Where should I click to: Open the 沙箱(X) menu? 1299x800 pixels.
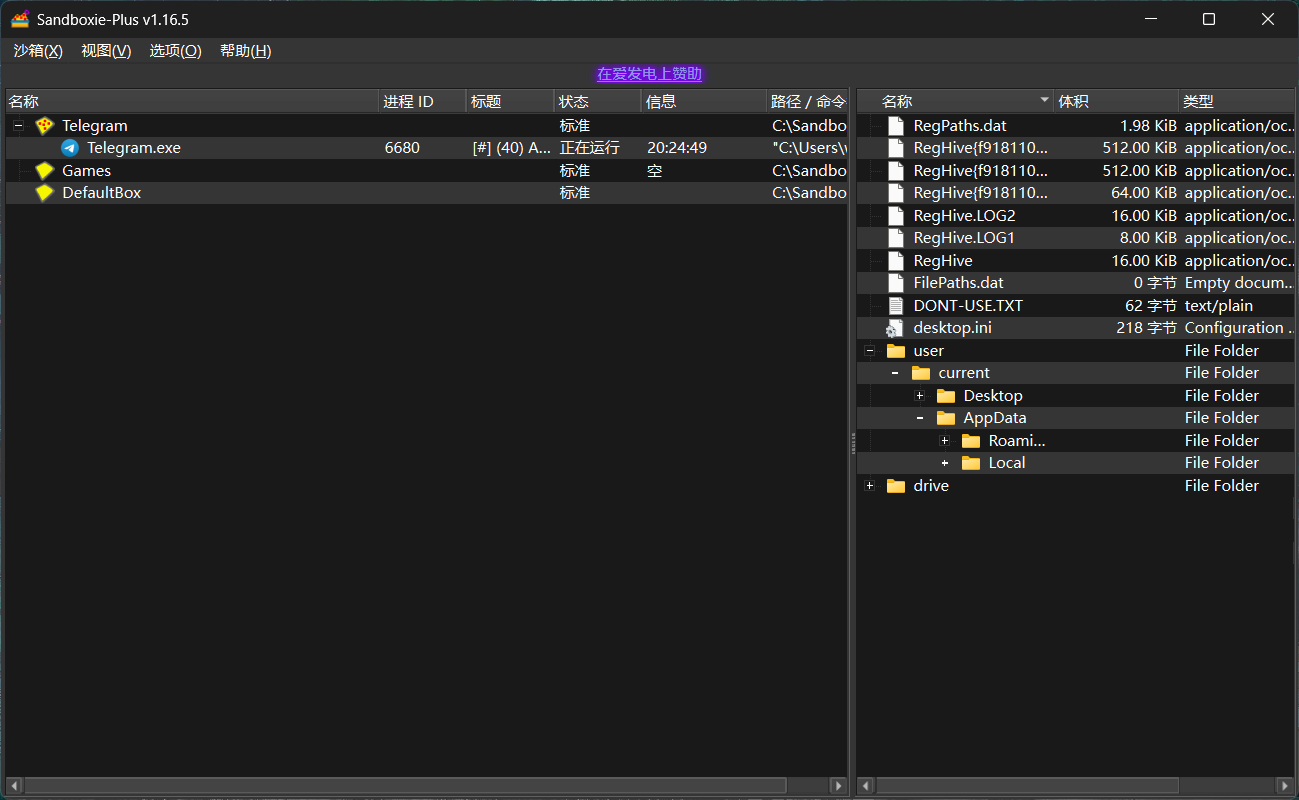[x=38, y=51]
